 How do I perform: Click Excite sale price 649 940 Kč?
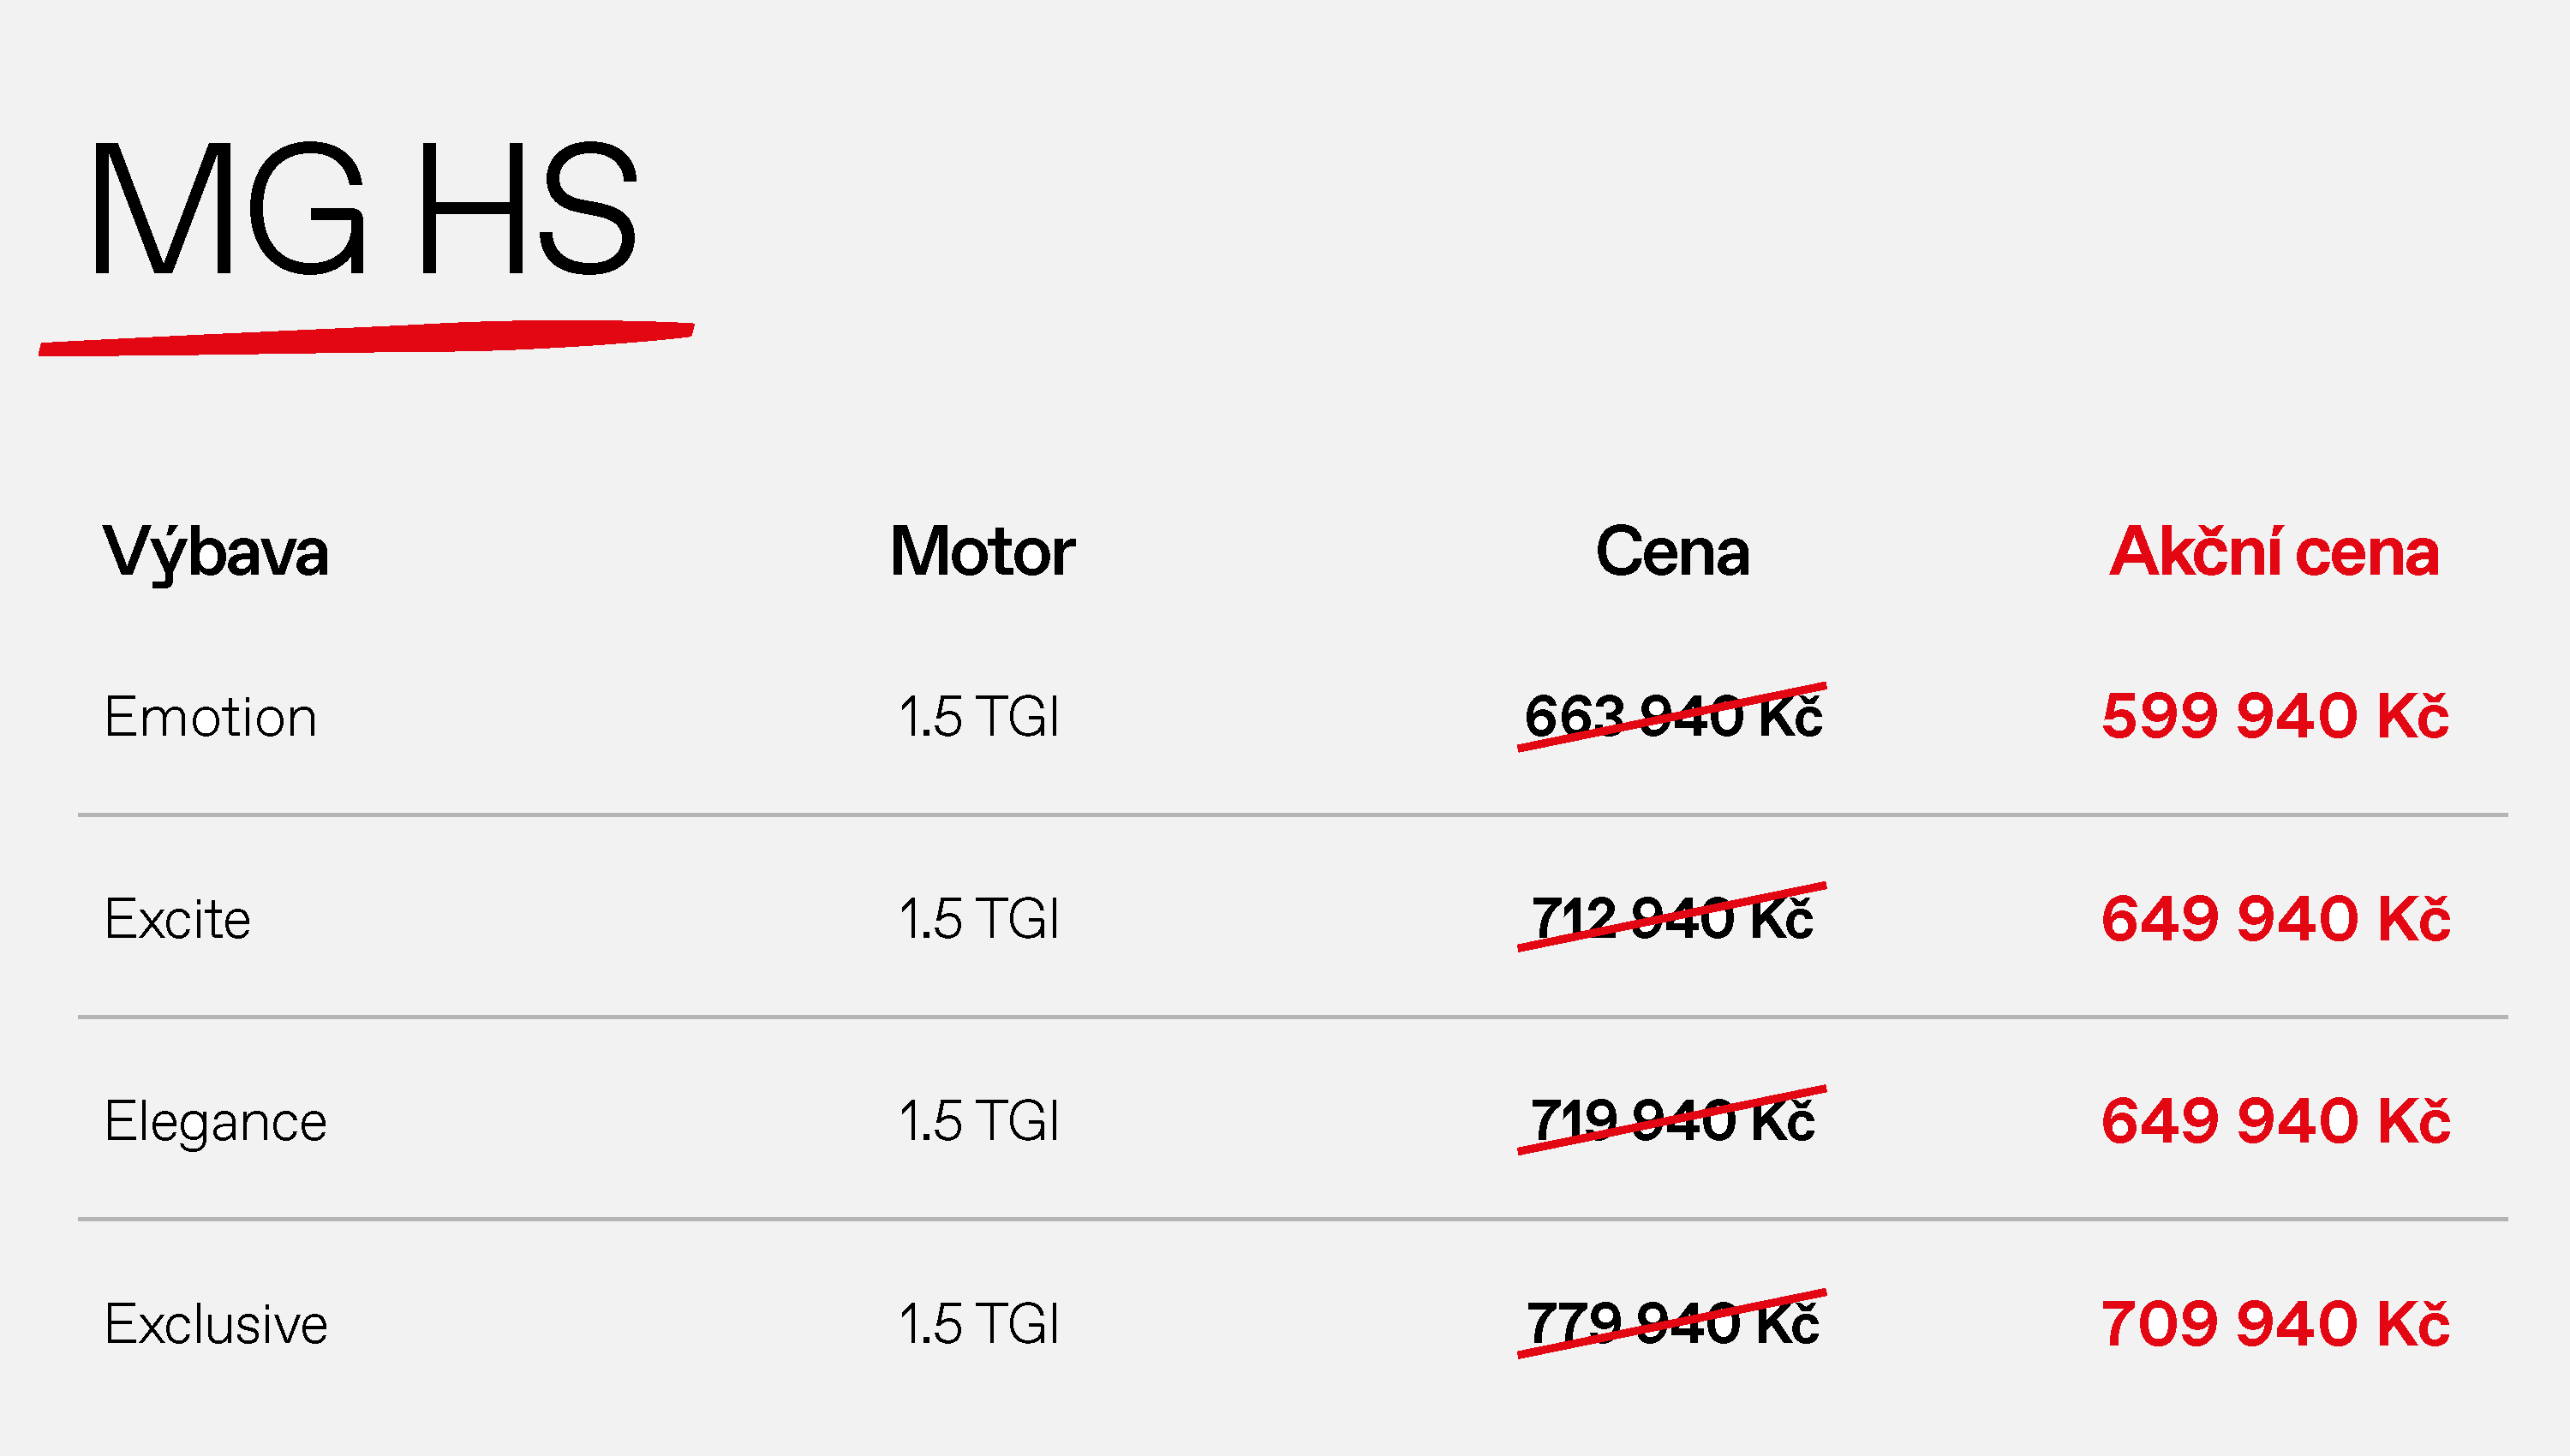click(x=2275, y=918)
